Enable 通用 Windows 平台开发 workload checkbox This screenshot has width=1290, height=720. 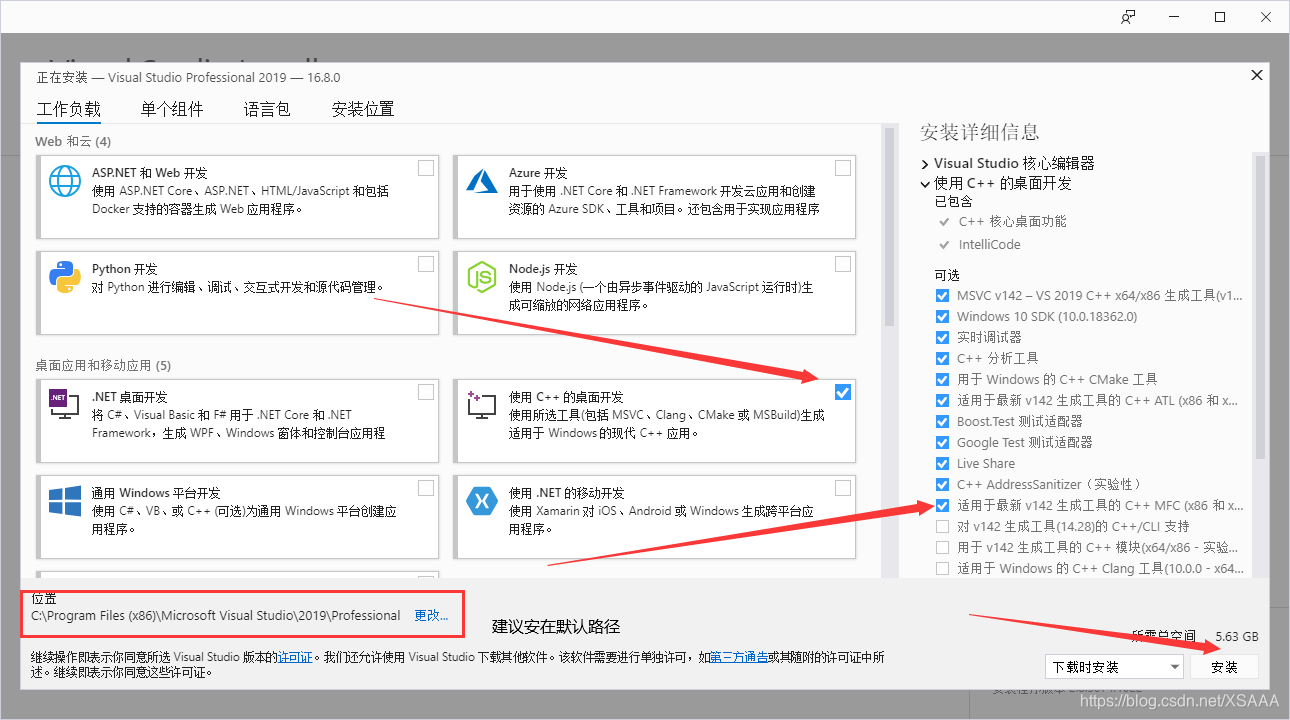point(426,488)
